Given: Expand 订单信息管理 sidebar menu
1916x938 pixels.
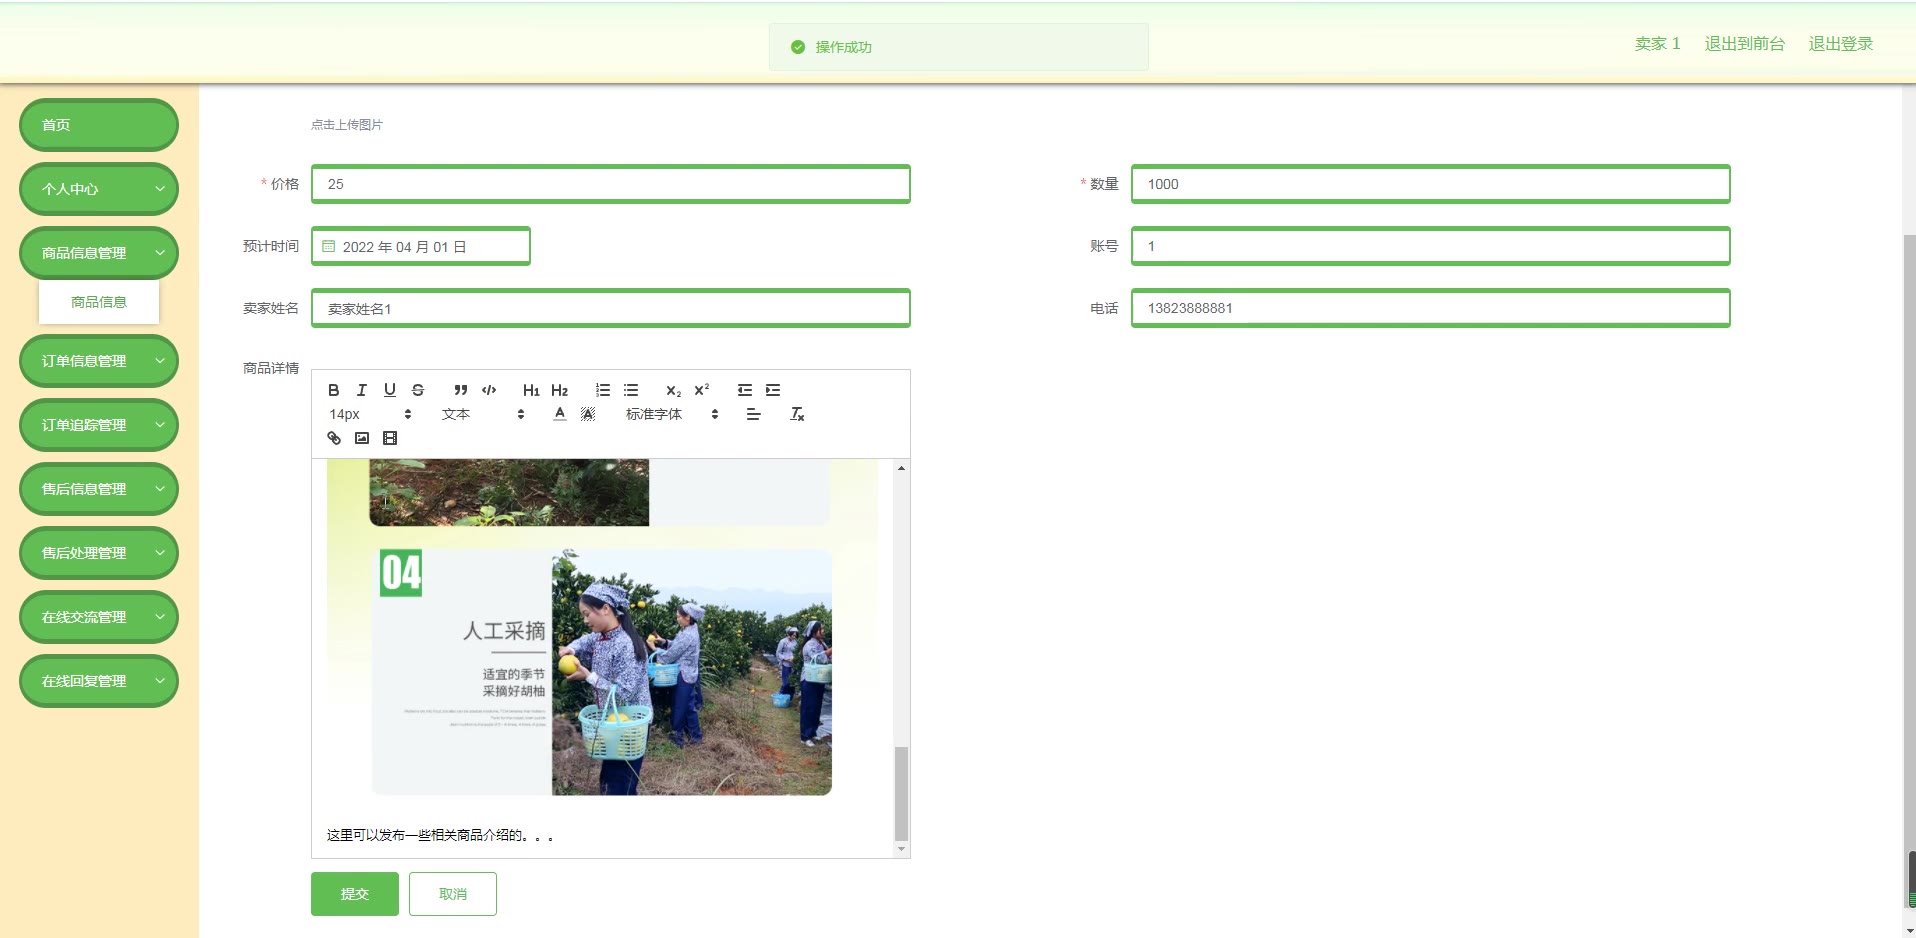Looking at the screenshot, I should pyautogui.click(x=99, y=361).
